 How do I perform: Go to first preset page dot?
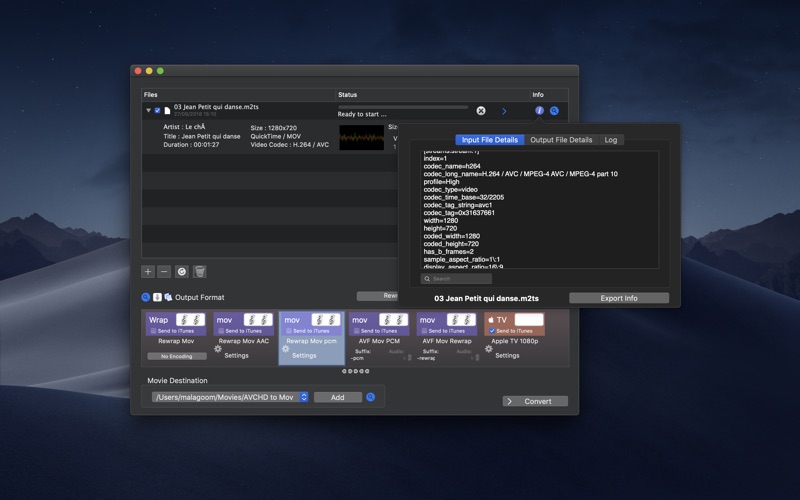click(x=344, y=371)
